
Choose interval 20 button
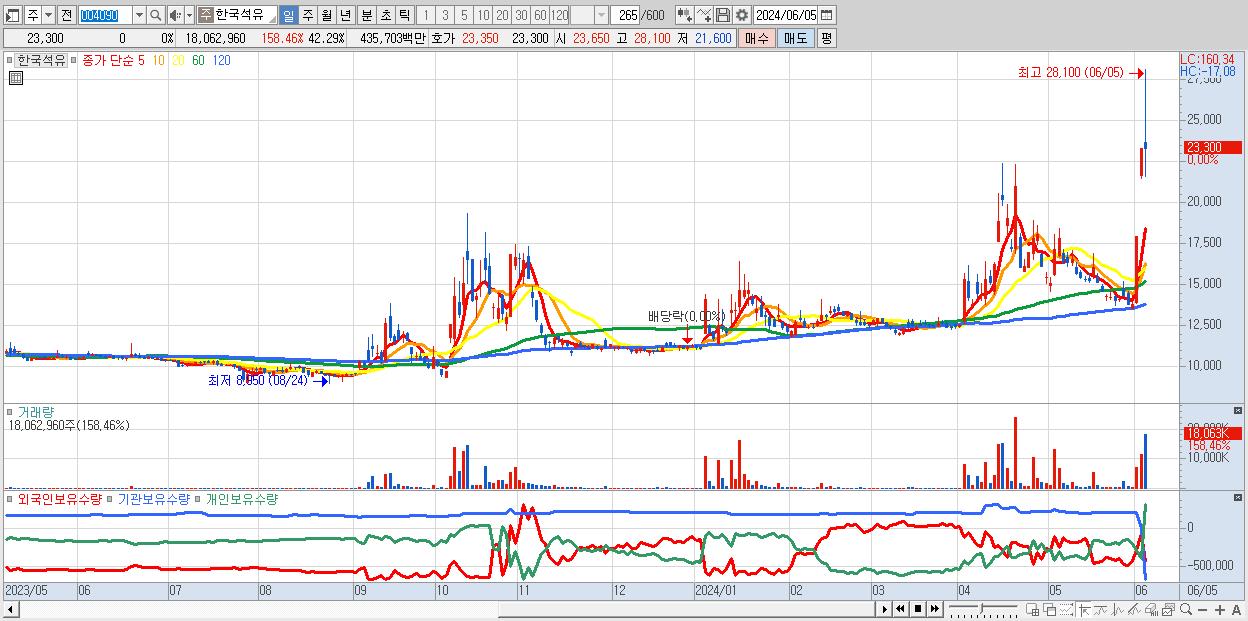click(x=502, y=15)
